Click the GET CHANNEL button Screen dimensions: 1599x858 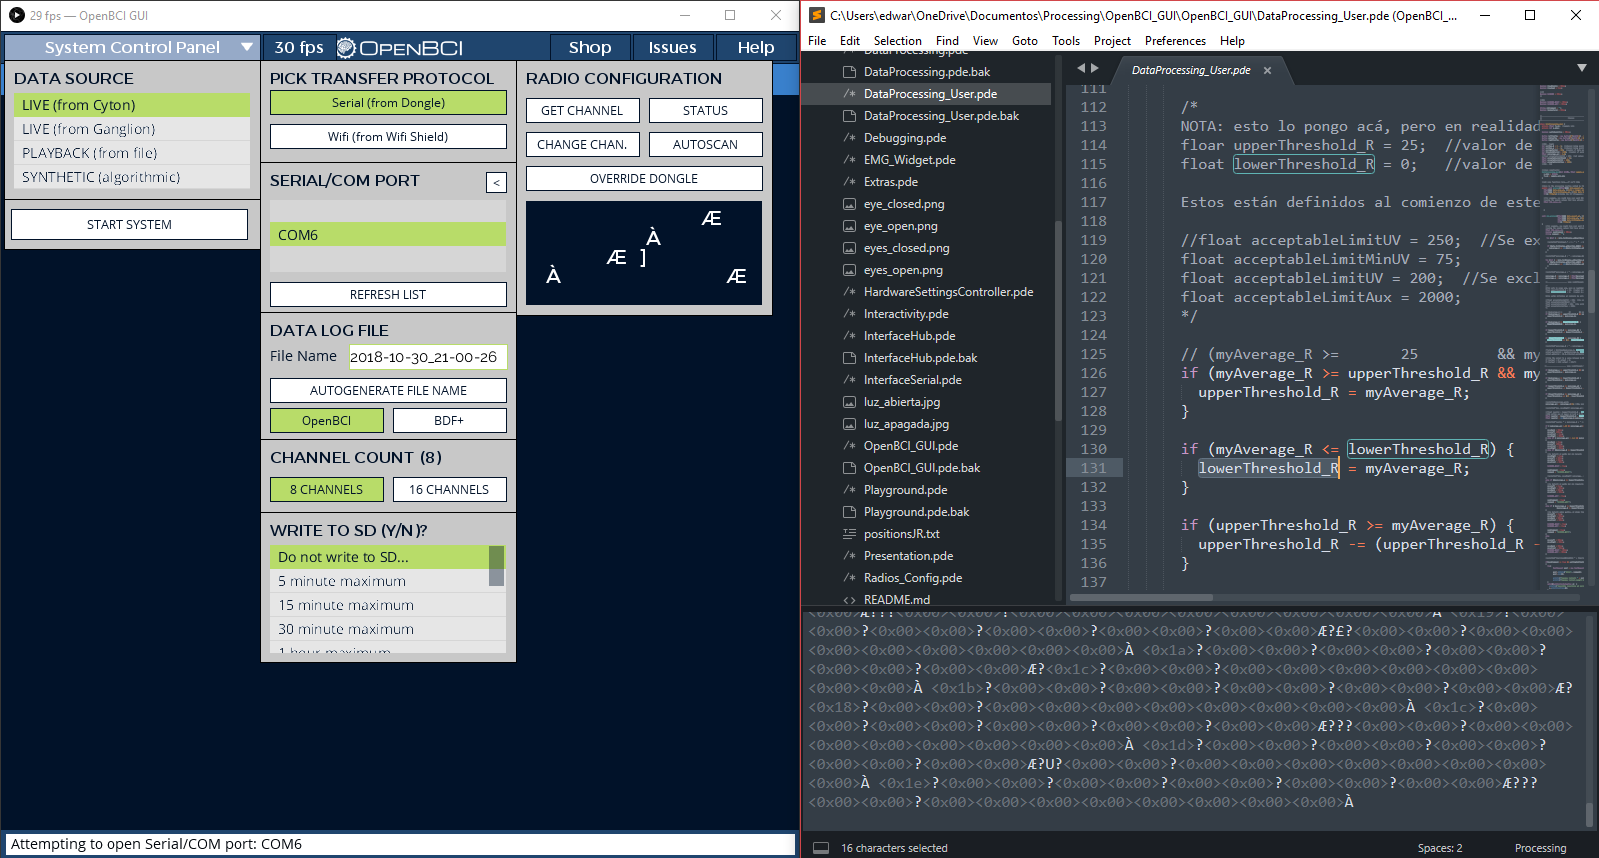(582, 111)
